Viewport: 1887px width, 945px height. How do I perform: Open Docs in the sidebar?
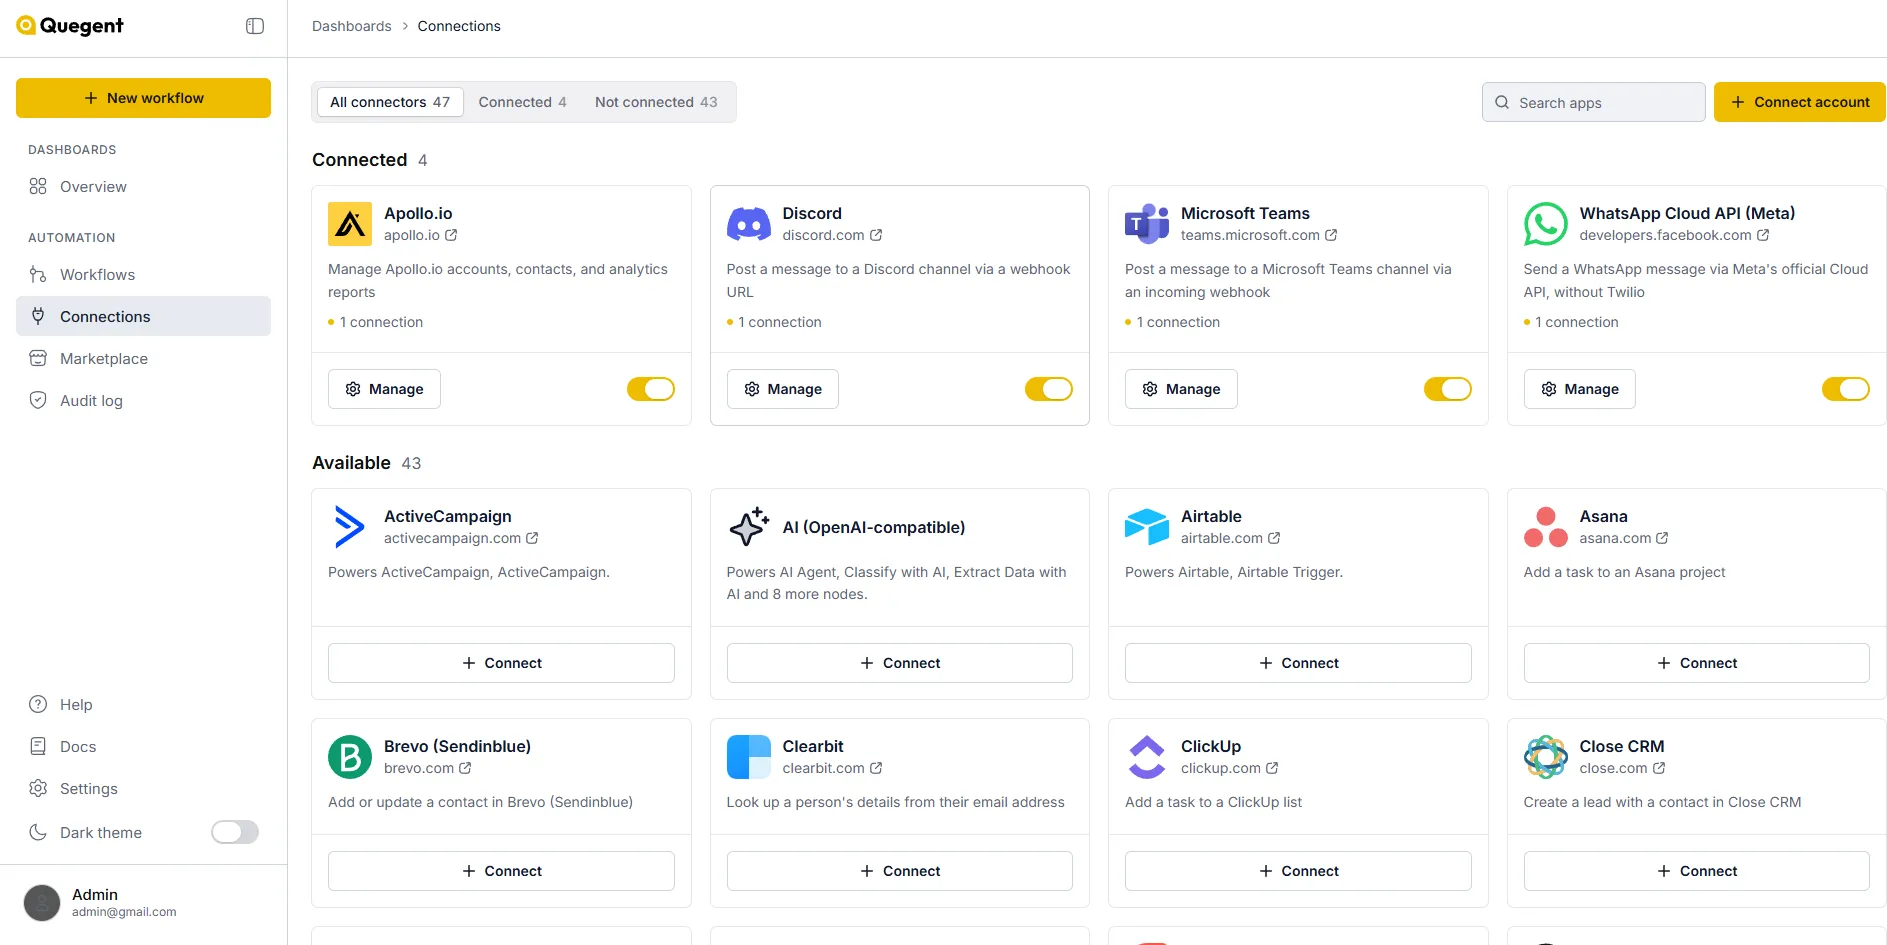tap(143, 747)
